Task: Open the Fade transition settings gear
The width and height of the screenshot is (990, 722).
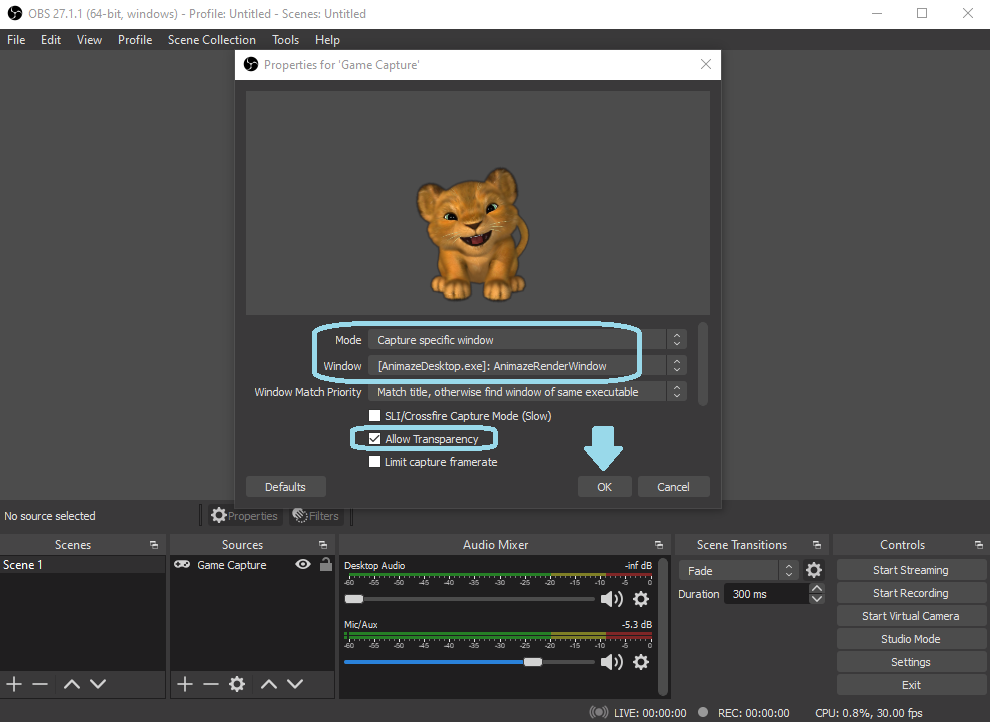Action: 812,569
